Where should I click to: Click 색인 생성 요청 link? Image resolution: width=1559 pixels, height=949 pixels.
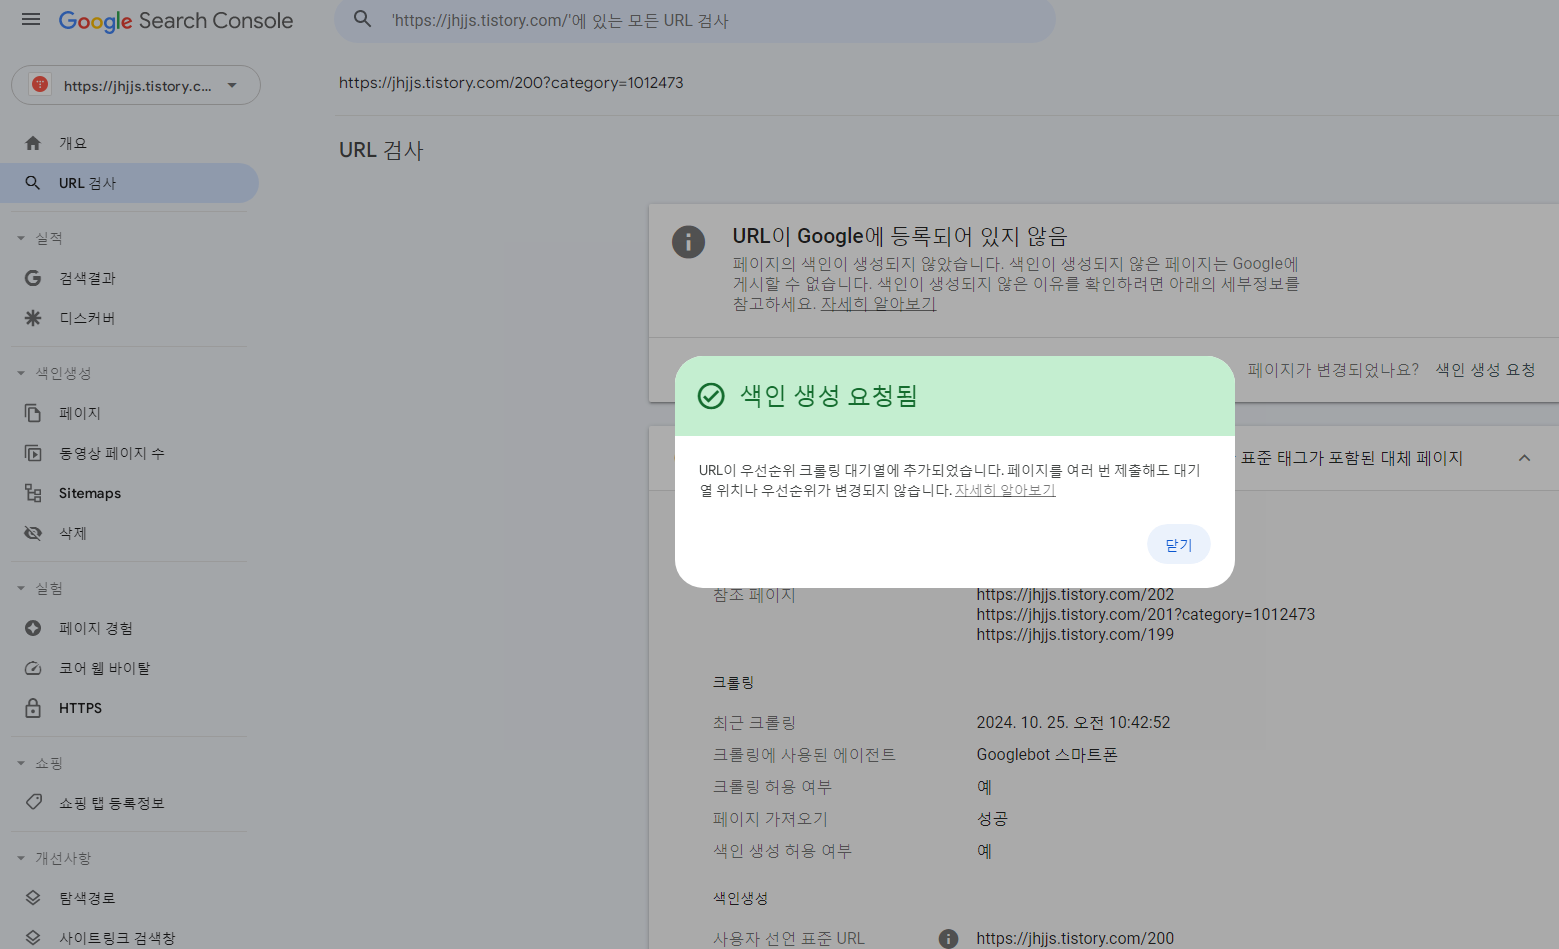point(1485,370)
